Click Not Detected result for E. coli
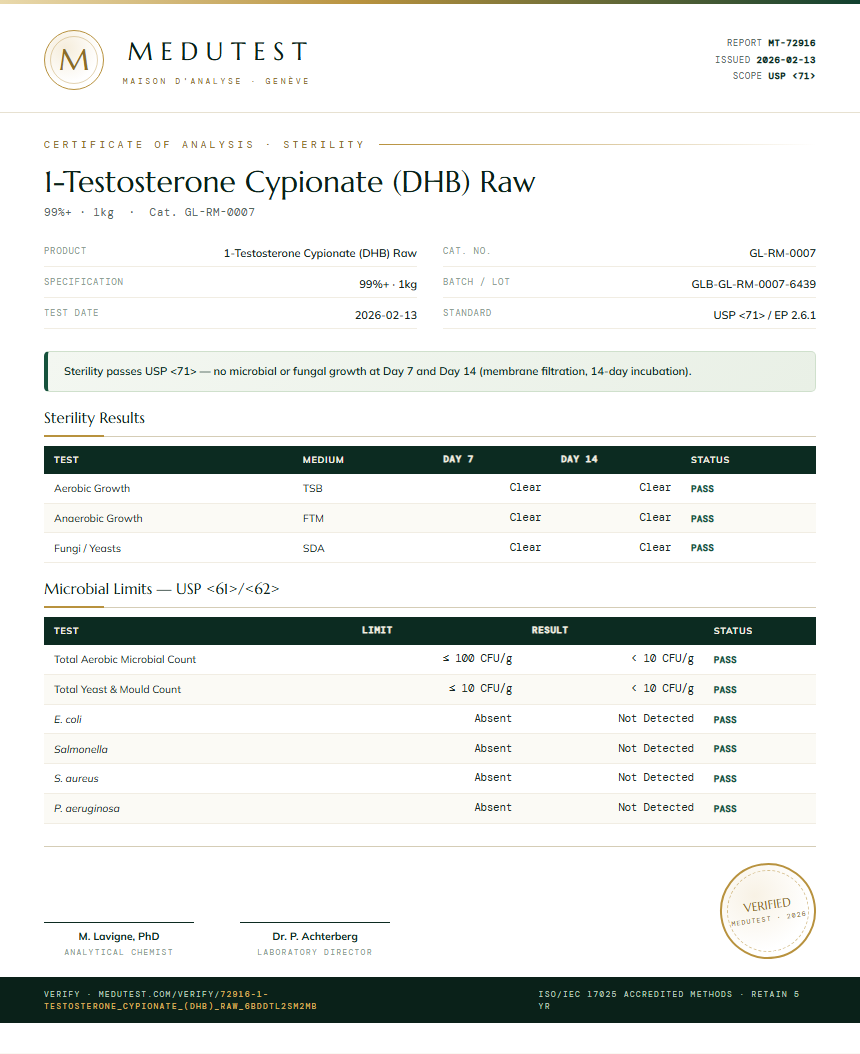 pyautogui.click(x=656, y=719)
